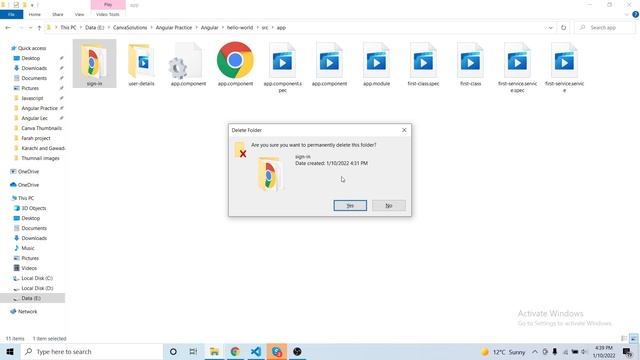The height and width of the screenshot is (360, 640).
Task: Open Task View on the taskbar
Action: (x=193, y=351)
